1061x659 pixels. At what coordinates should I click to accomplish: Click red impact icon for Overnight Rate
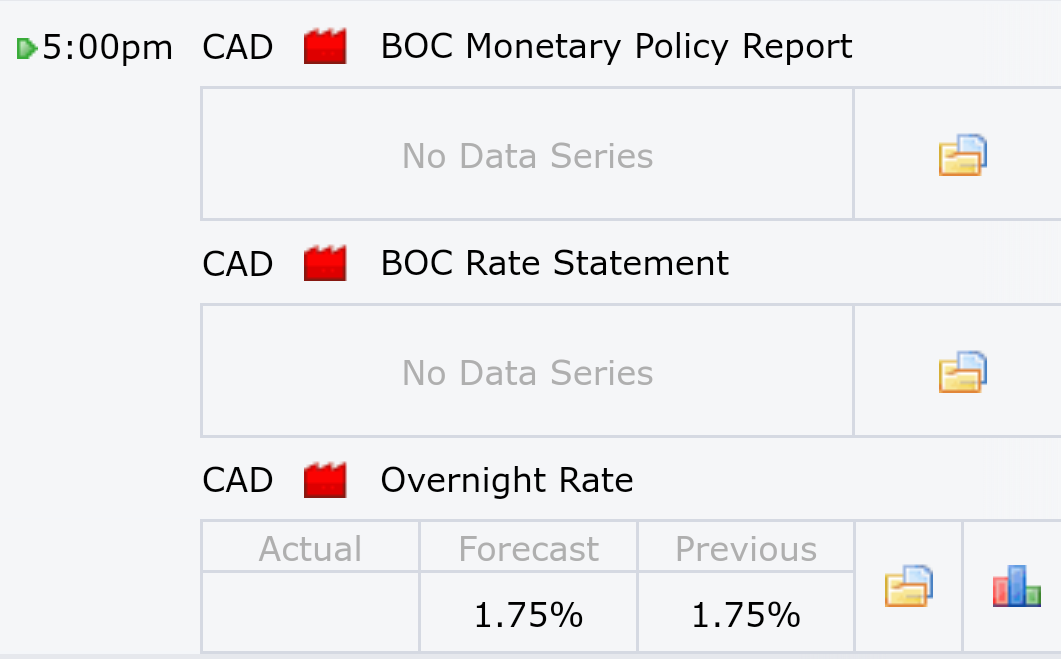(x=325, y=480)
